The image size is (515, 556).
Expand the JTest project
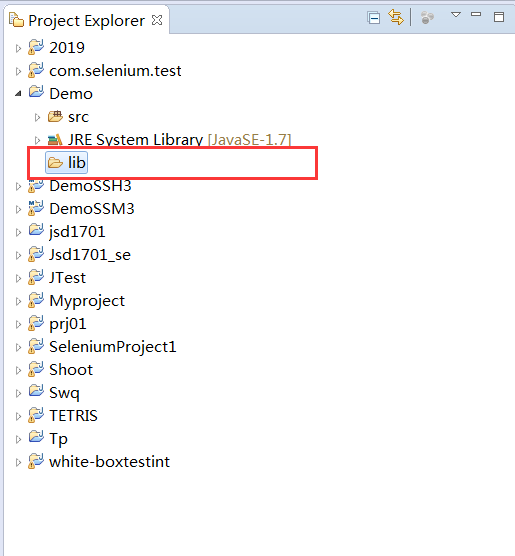pyautogui.click(x=18, y=278)
